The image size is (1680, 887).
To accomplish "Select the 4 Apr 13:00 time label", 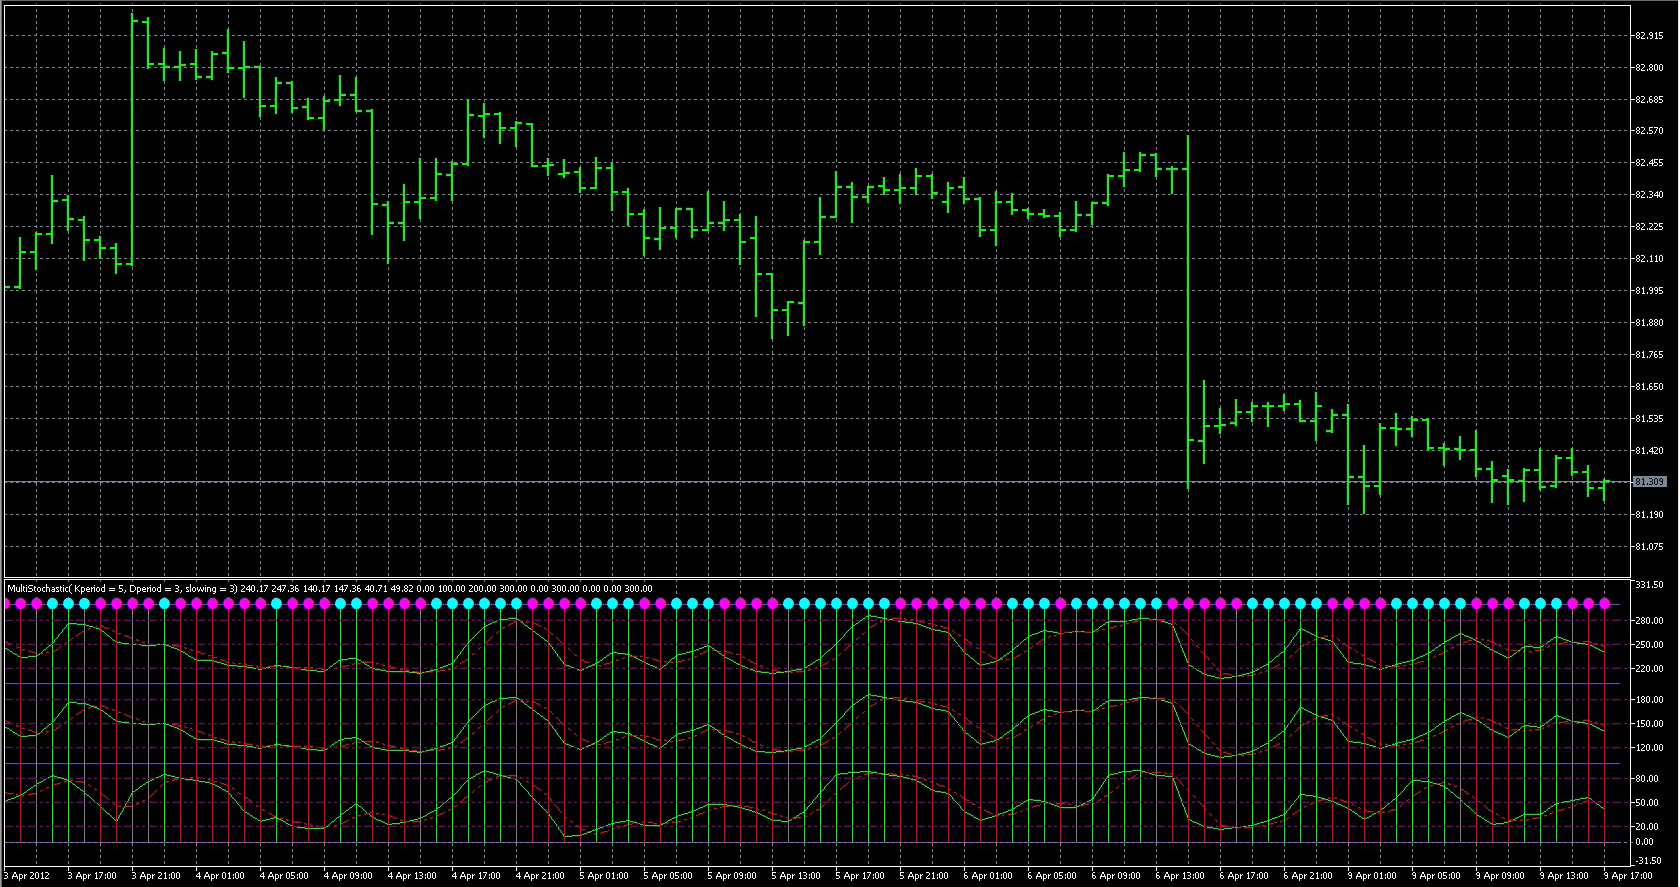I will tap(412, 876).
